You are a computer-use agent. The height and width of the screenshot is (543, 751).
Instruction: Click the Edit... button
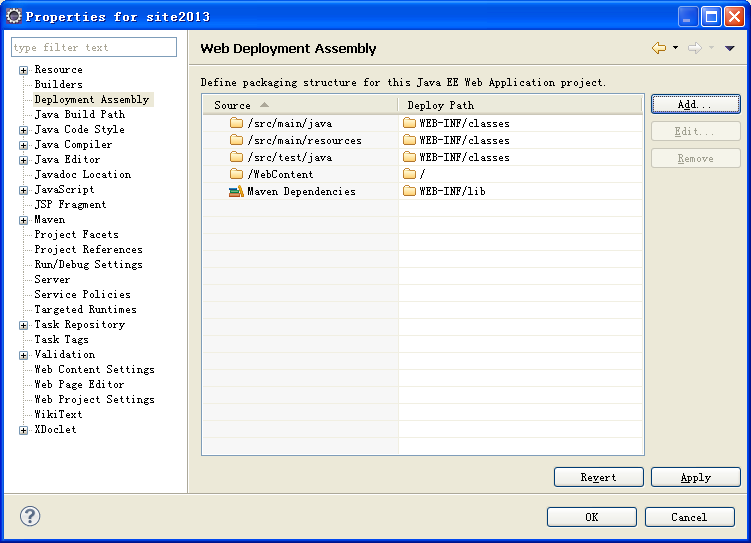[x=695, y=131]
